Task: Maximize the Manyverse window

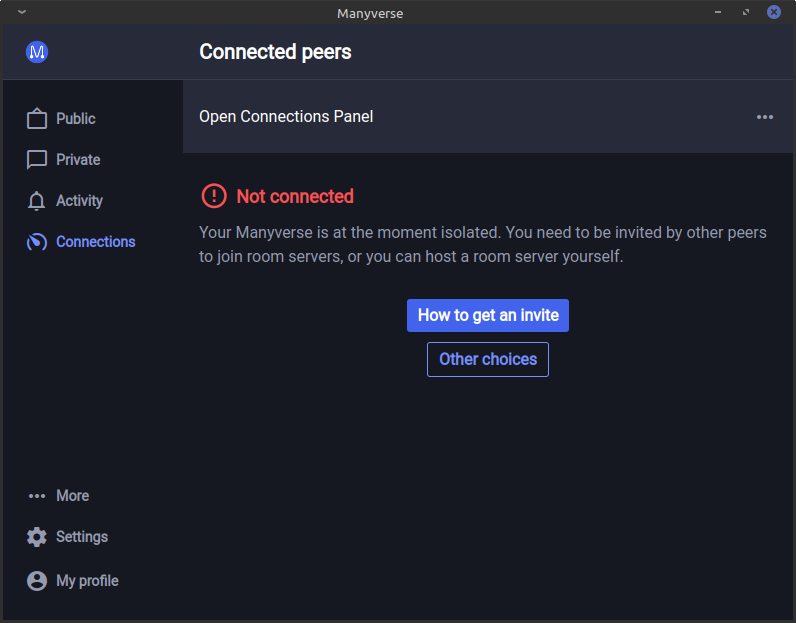Action: (x=745, y=12)
